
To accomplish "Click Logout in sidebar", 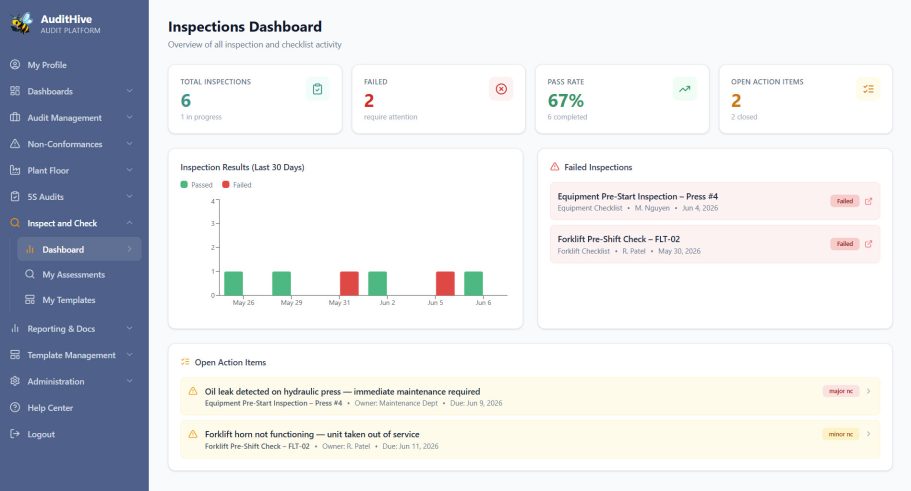I will point(74,434).
